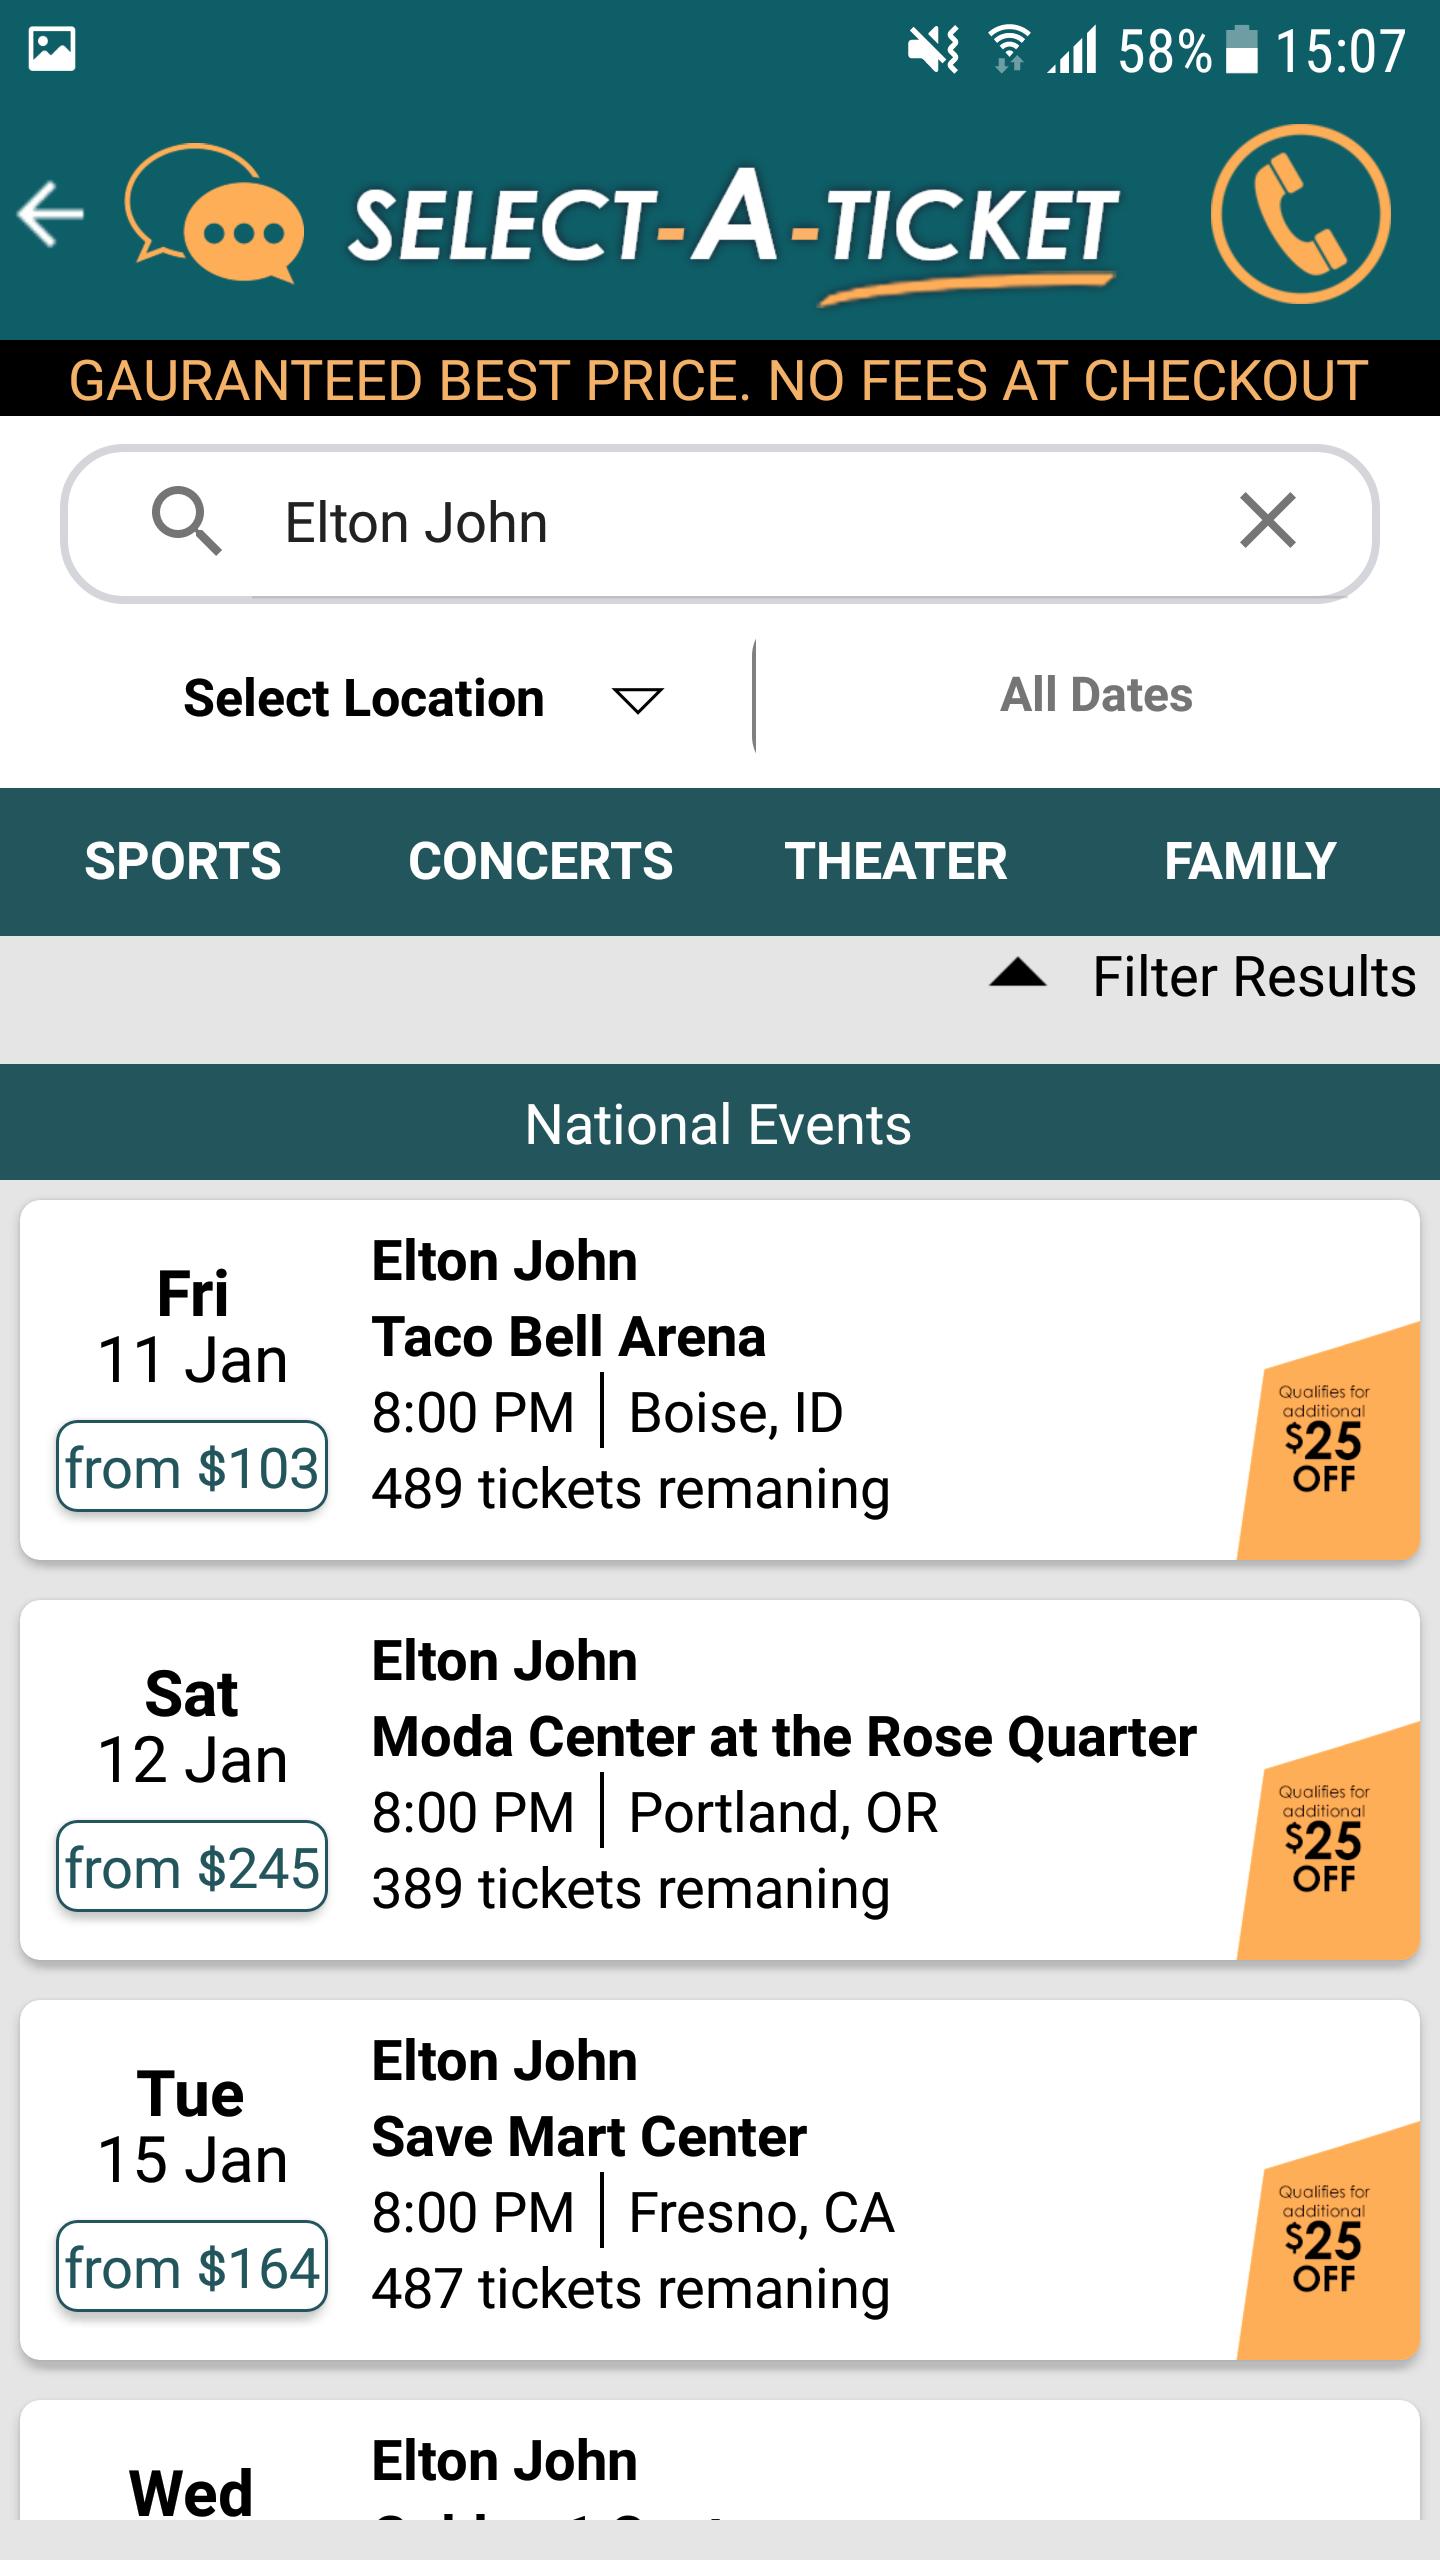This screenshot has width=1440, height=2560.
Task: Open the picture notification in status bar
Action: [x=52, y=49]
